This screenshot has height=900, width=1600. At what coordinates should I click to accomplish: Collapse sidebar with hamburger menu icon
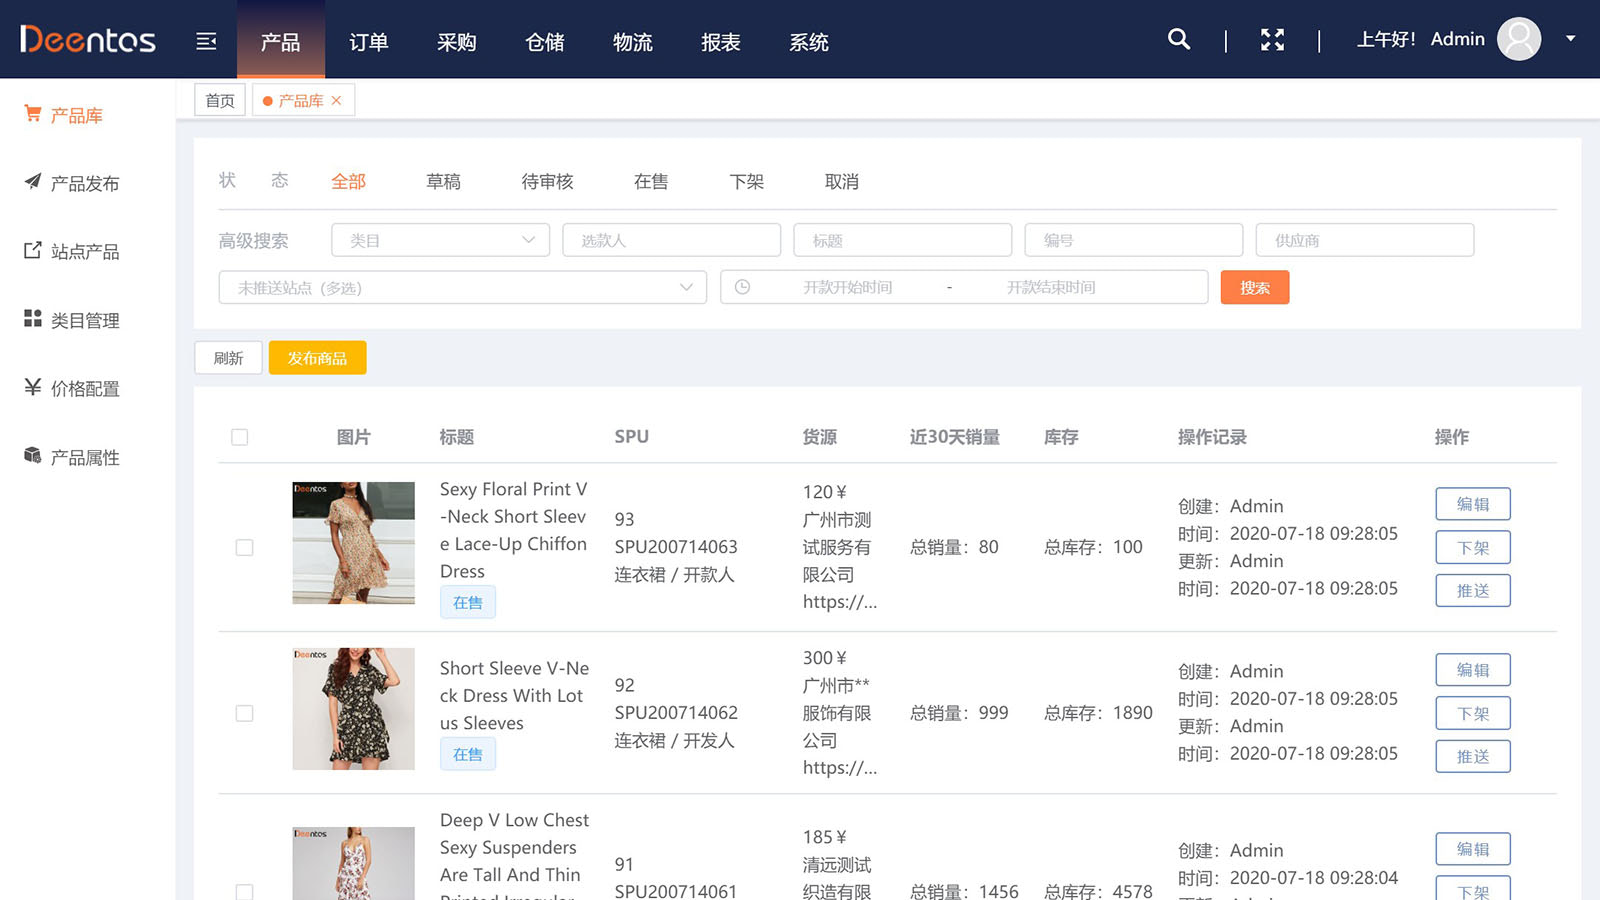tap(206, 41)
